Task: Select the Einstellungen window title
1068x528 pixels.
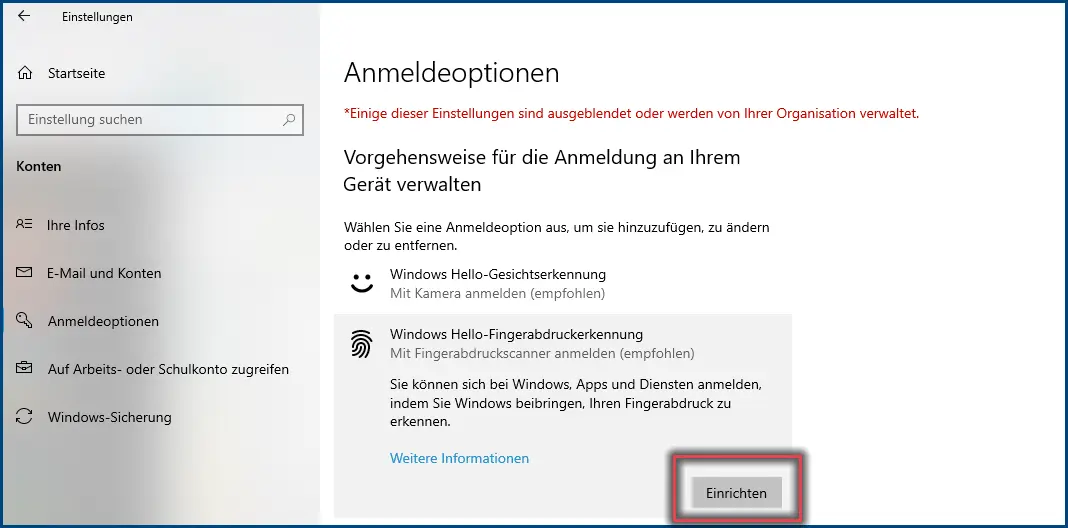Action: pyautogui.click(x=97, y=17)
